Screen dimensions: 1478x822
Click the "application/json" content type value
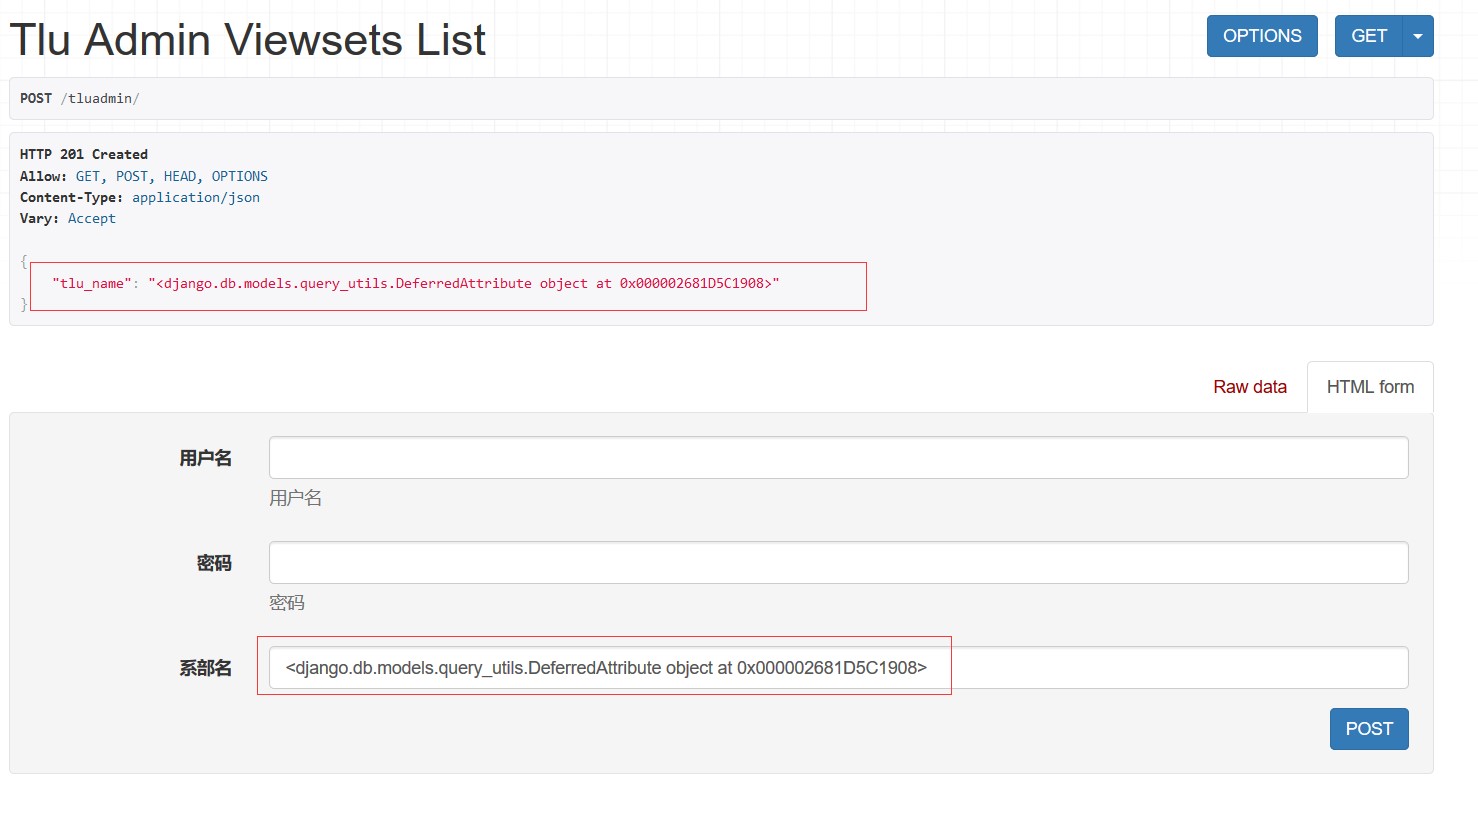coord(196,197)
